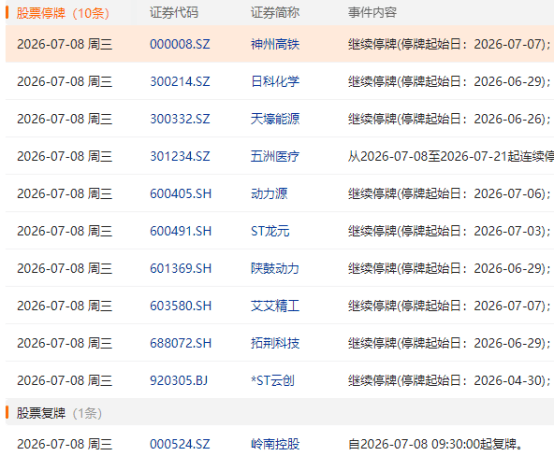554x457 pixels.
Task: Open 陕鼓动力 stock name link
Action: point(275,269)
